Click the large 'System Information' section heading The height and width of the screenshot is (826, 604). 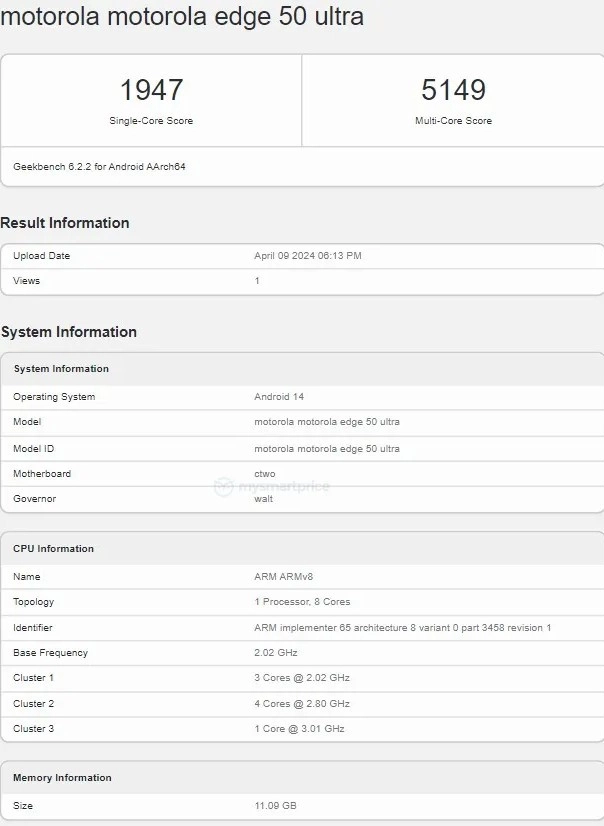(69, 332)
